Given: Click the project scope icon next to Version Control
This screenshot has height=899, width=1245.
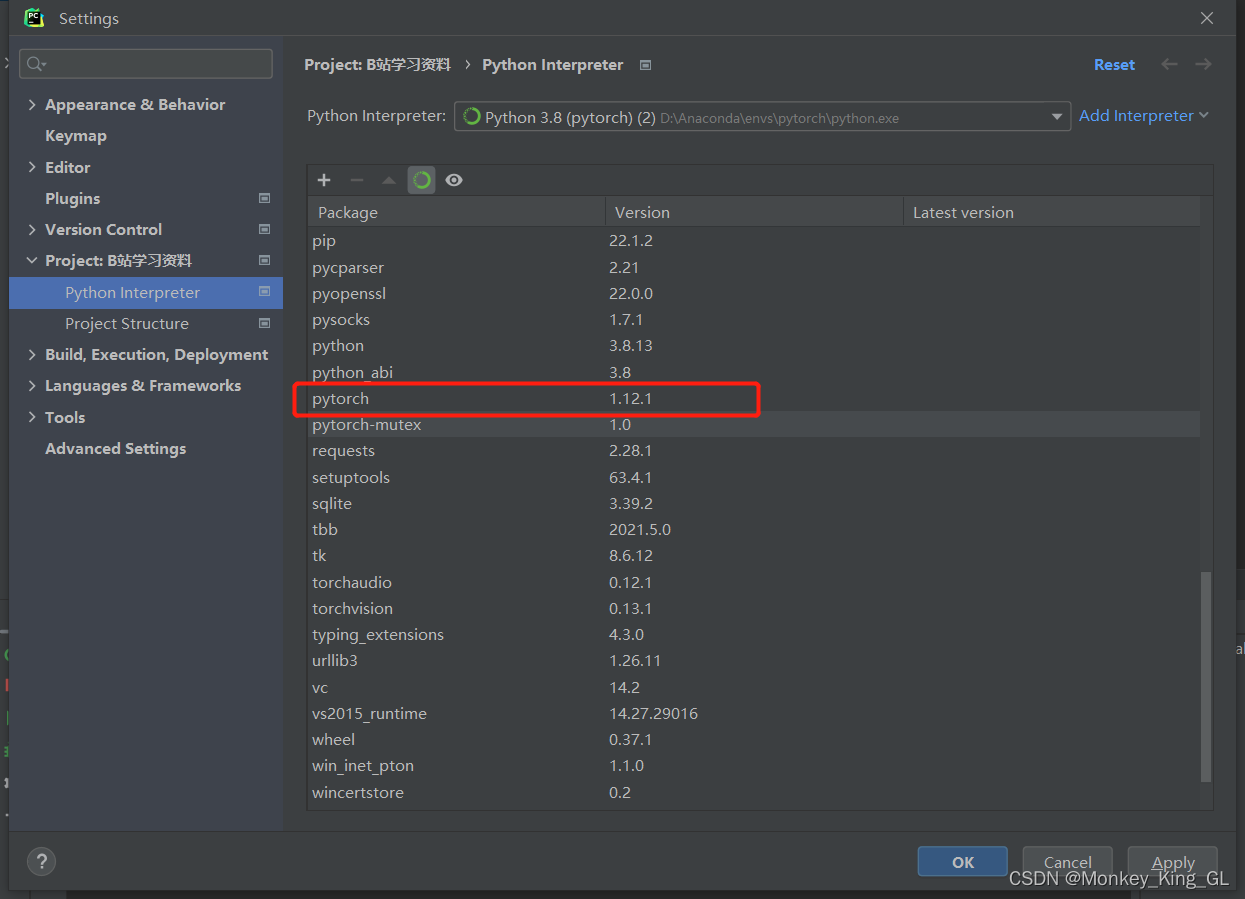Looking at the screenshot, I should point(264,229).
